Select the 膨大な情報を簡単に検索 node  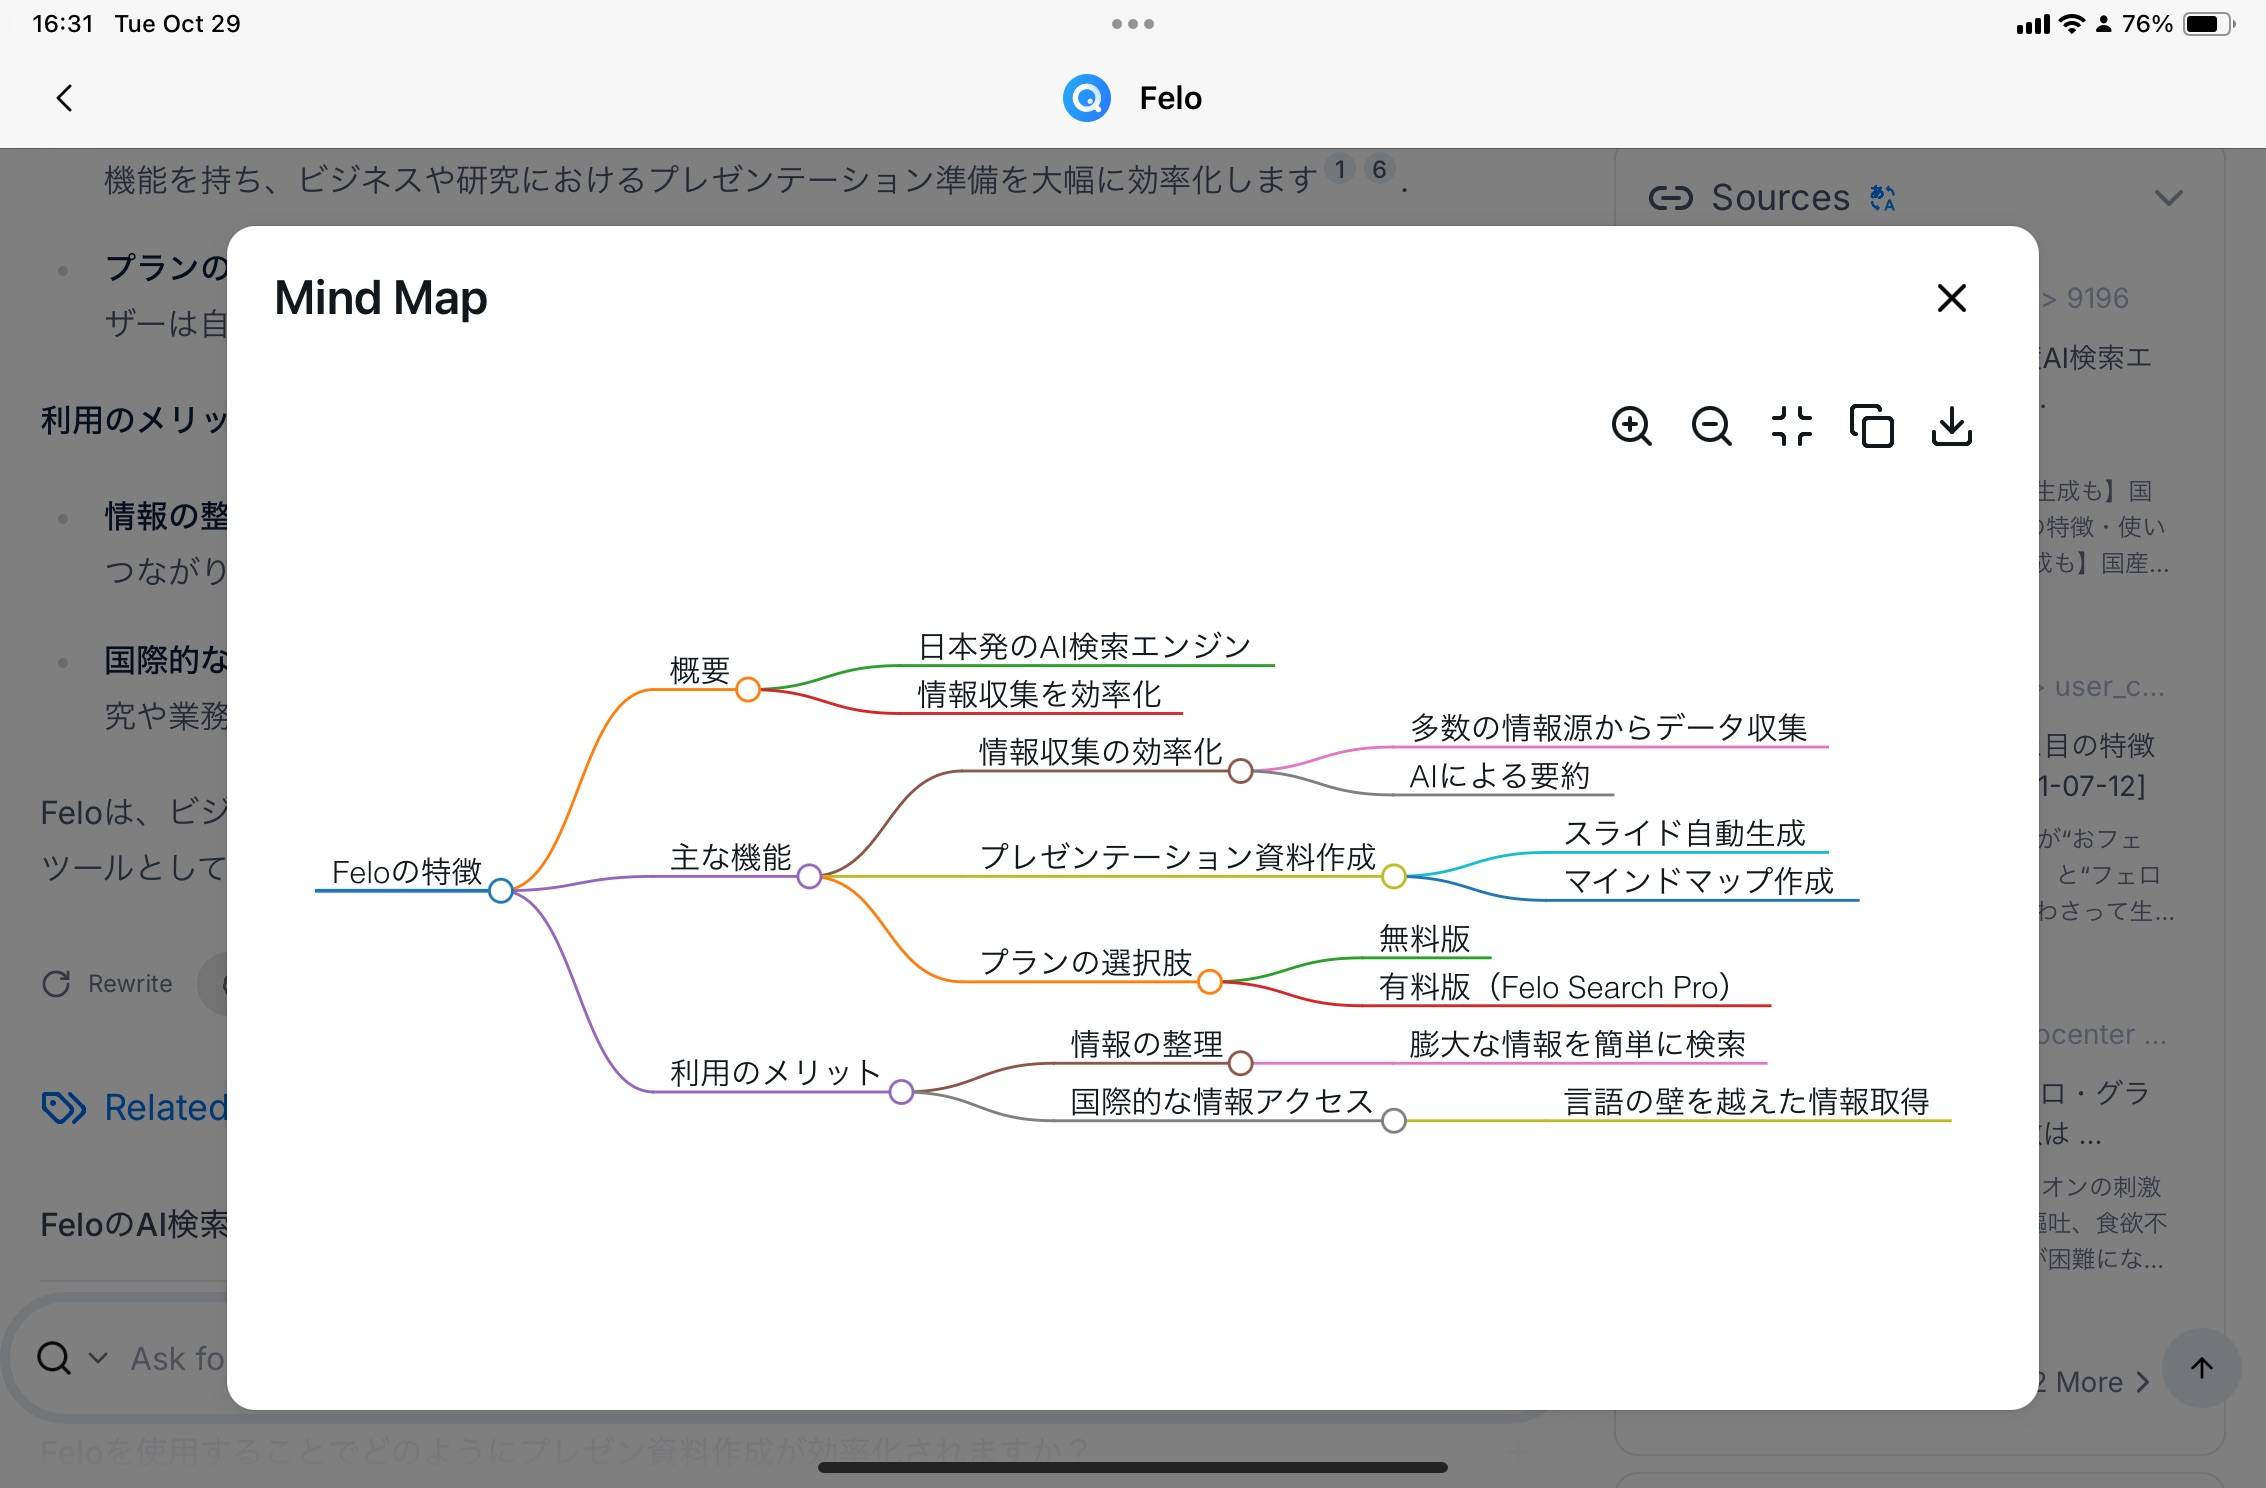[x=1577, y=1044]
